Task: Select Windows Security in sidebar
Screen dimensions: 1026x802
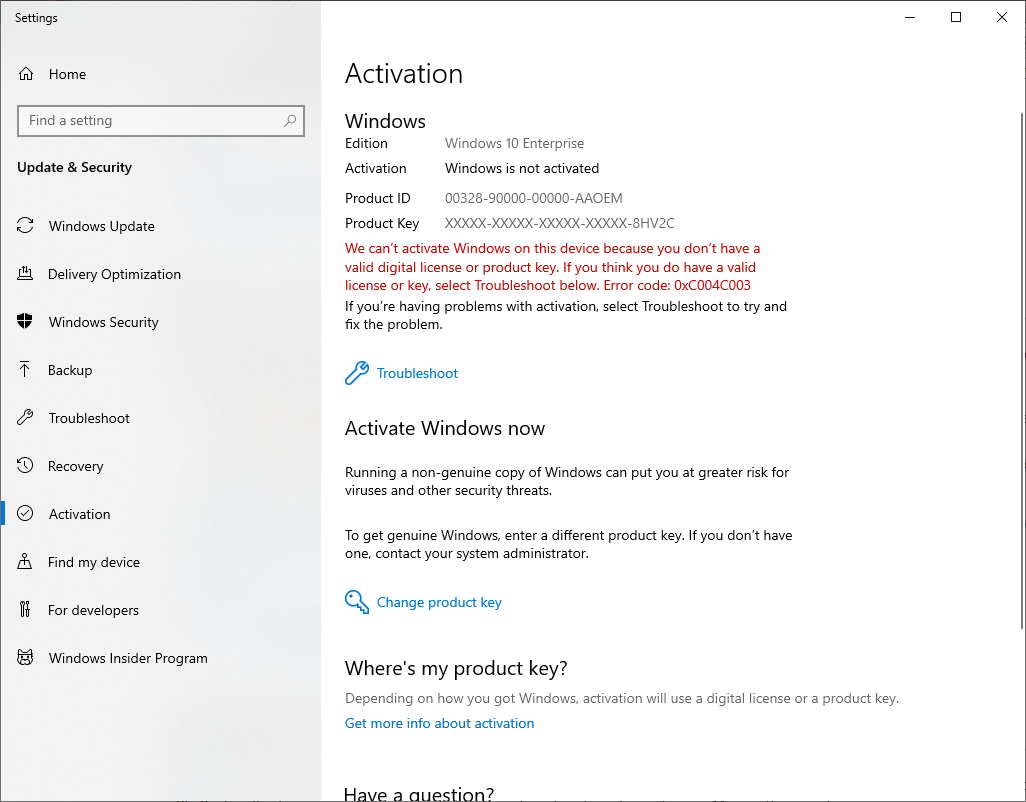Action: pyautogui.click(x=160, y=322)
